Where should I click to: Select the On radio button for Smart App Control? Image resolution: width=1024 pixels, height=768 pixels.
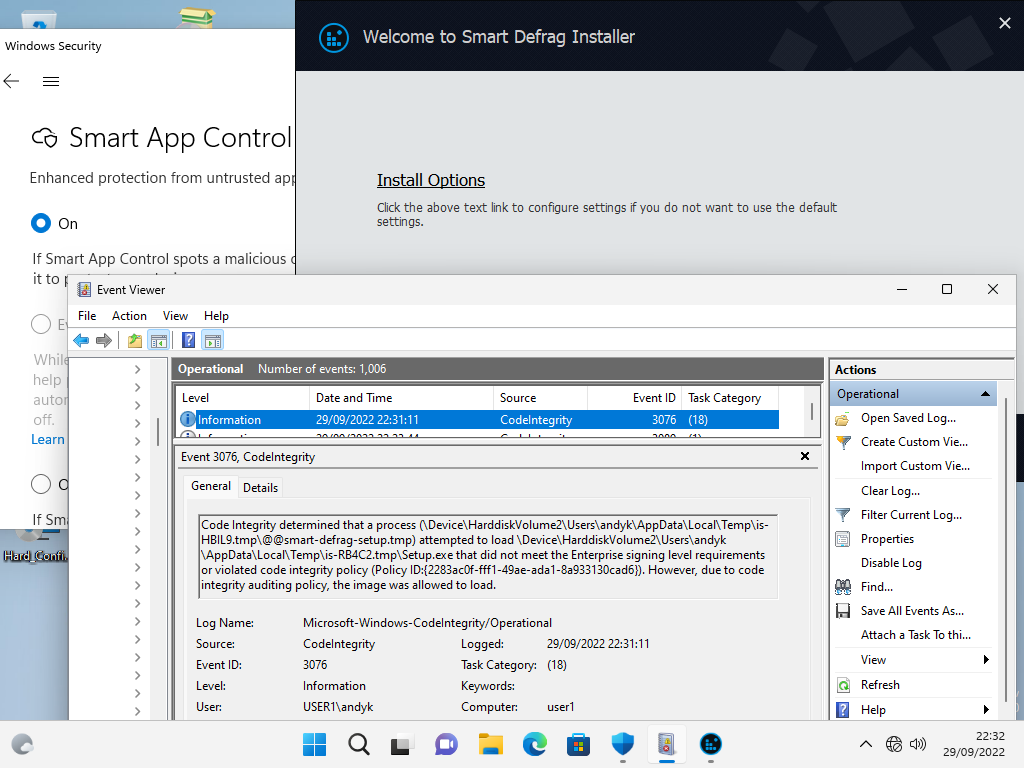(x=41, y=223)
